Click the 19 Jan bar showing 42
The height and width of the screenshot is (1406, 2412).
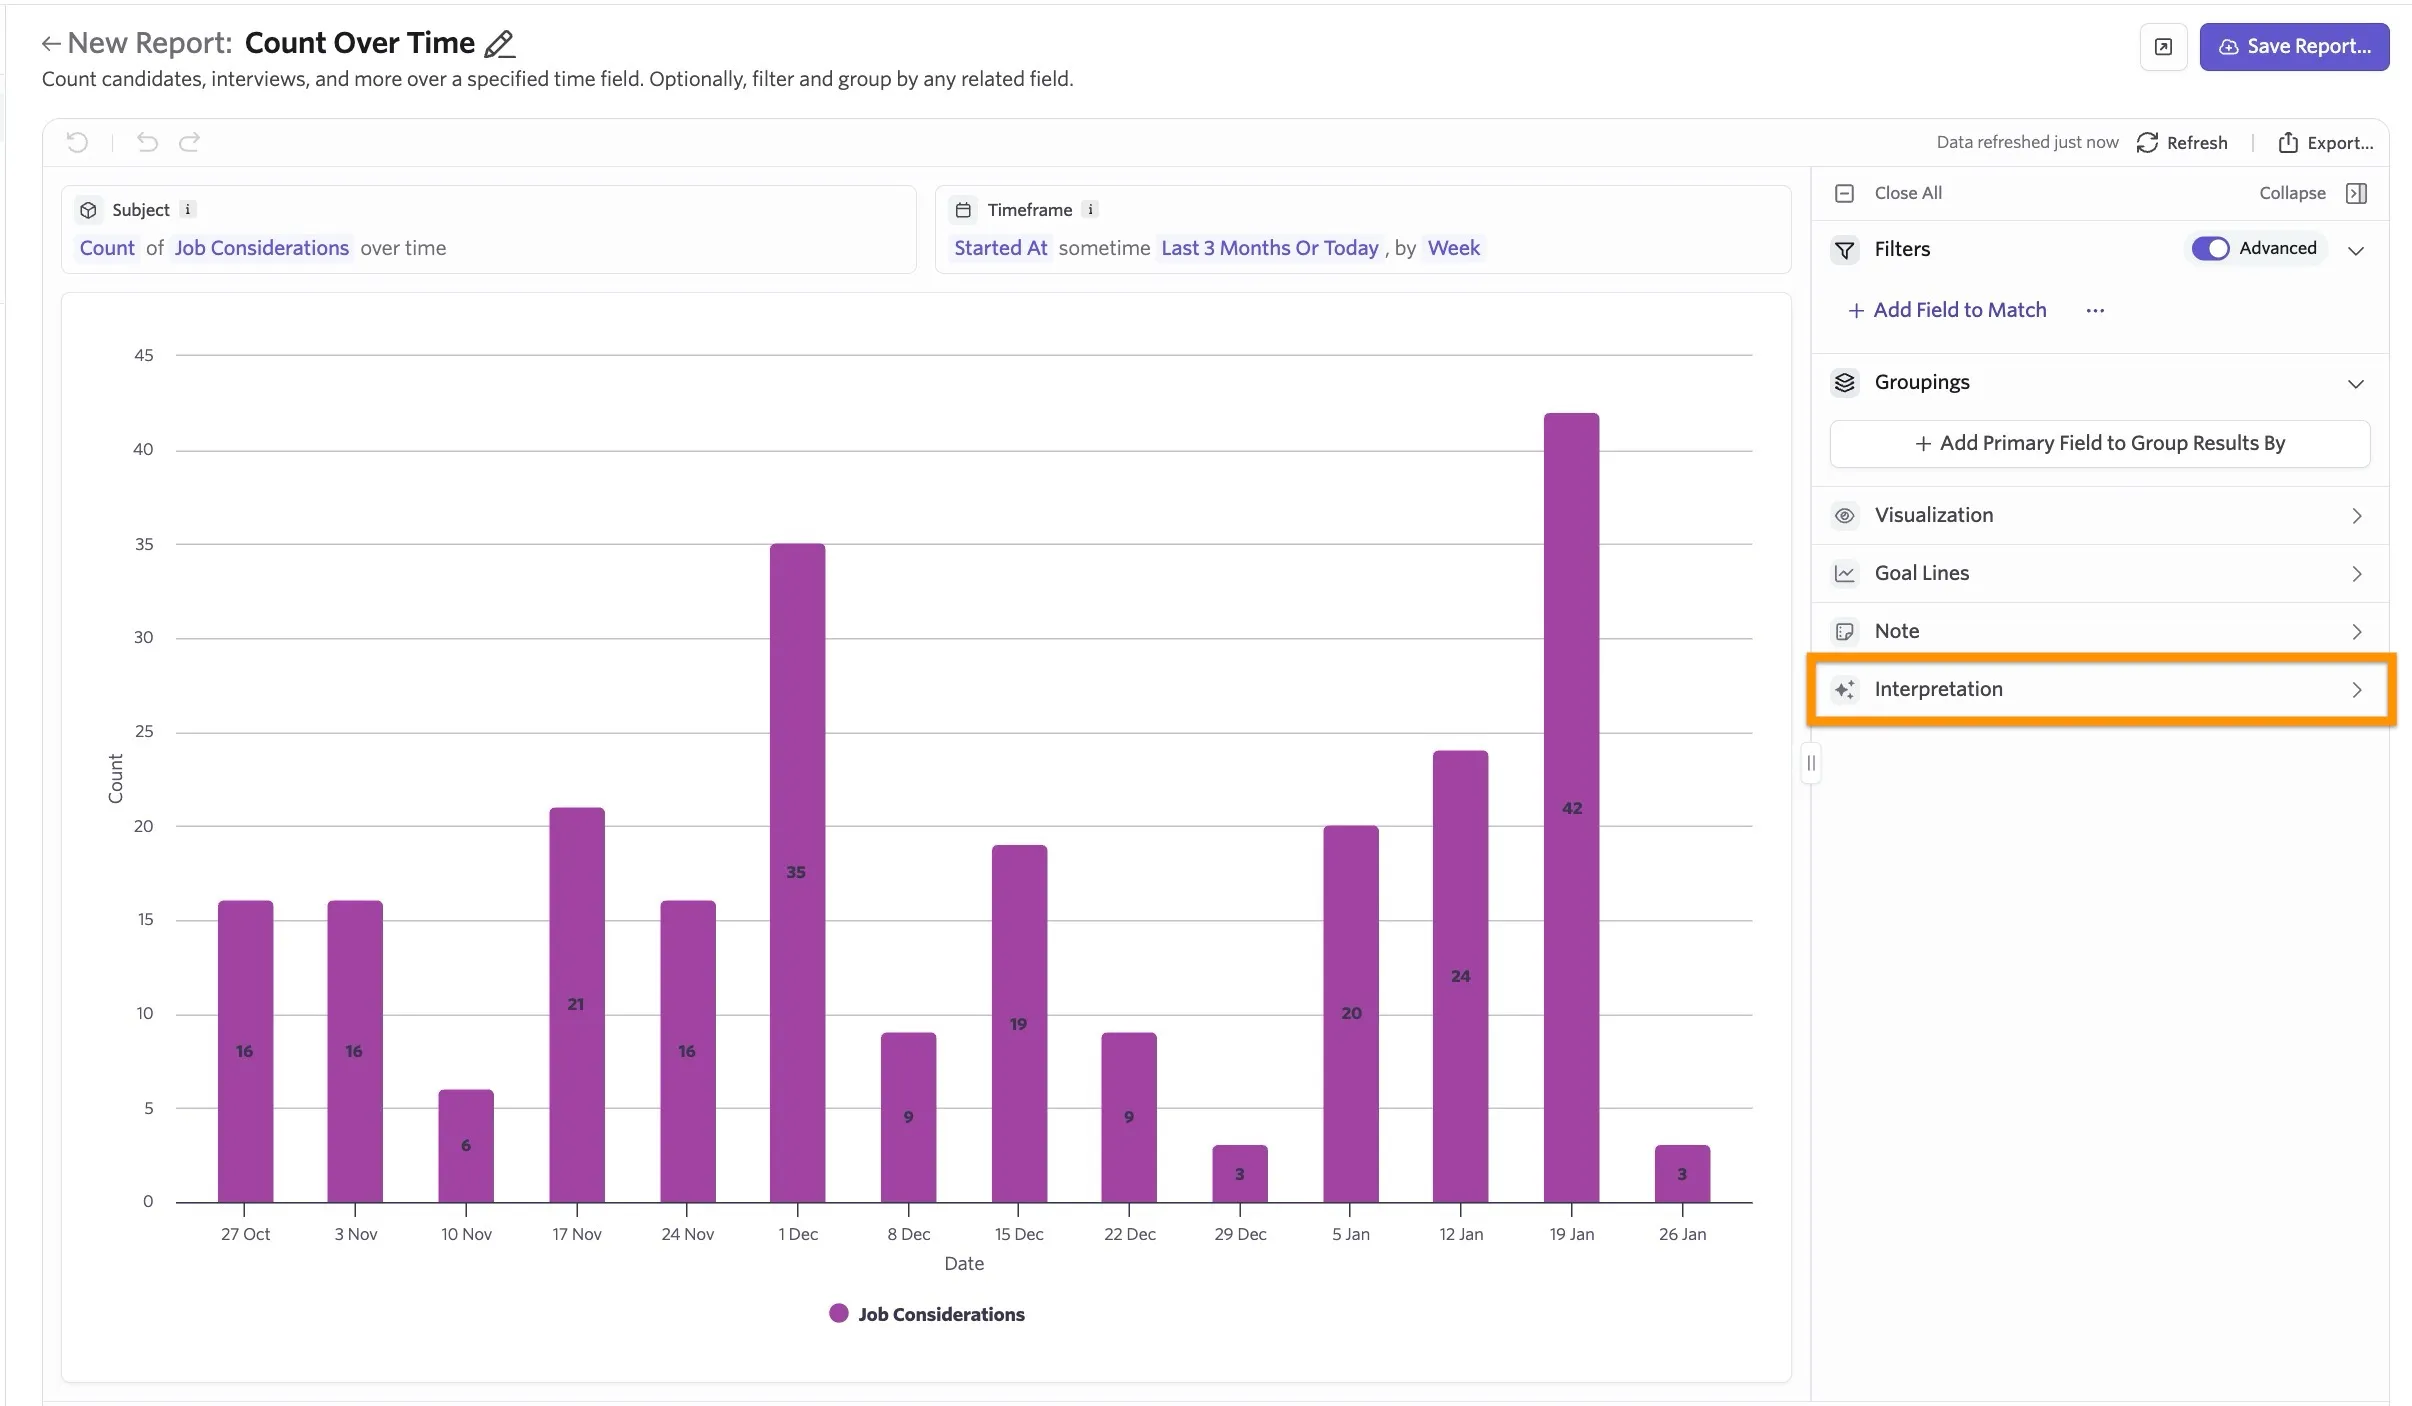(1571, 807)
